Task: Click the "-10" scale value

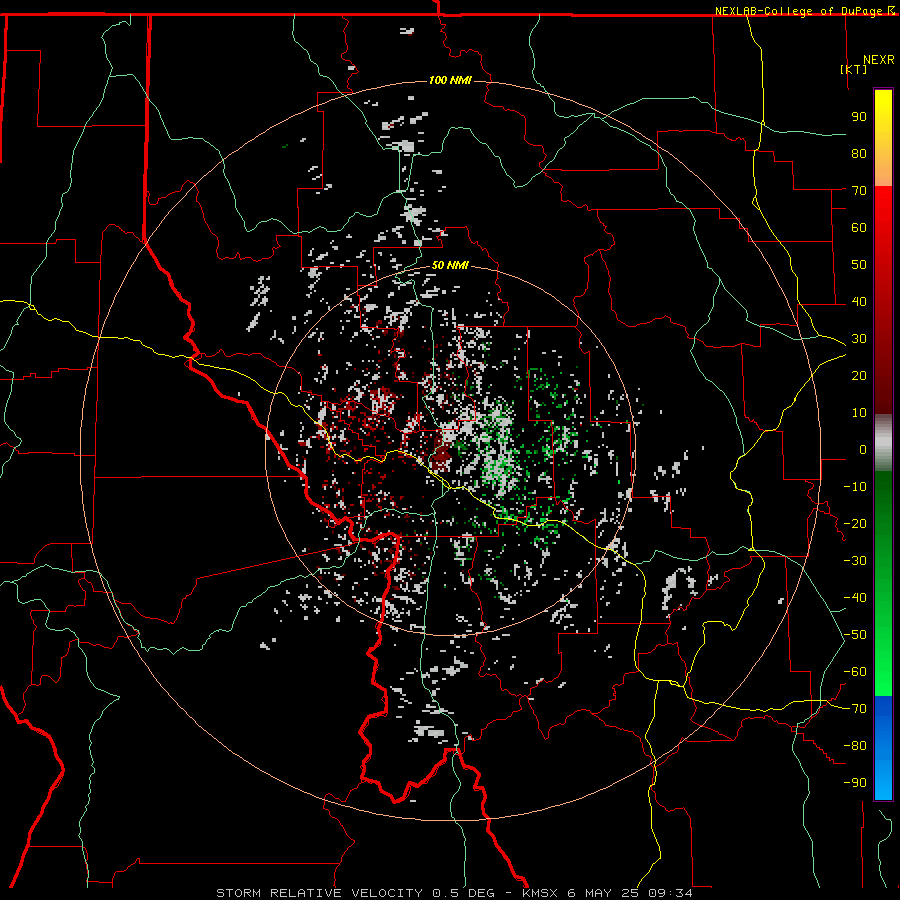Action: coord(855,487)
